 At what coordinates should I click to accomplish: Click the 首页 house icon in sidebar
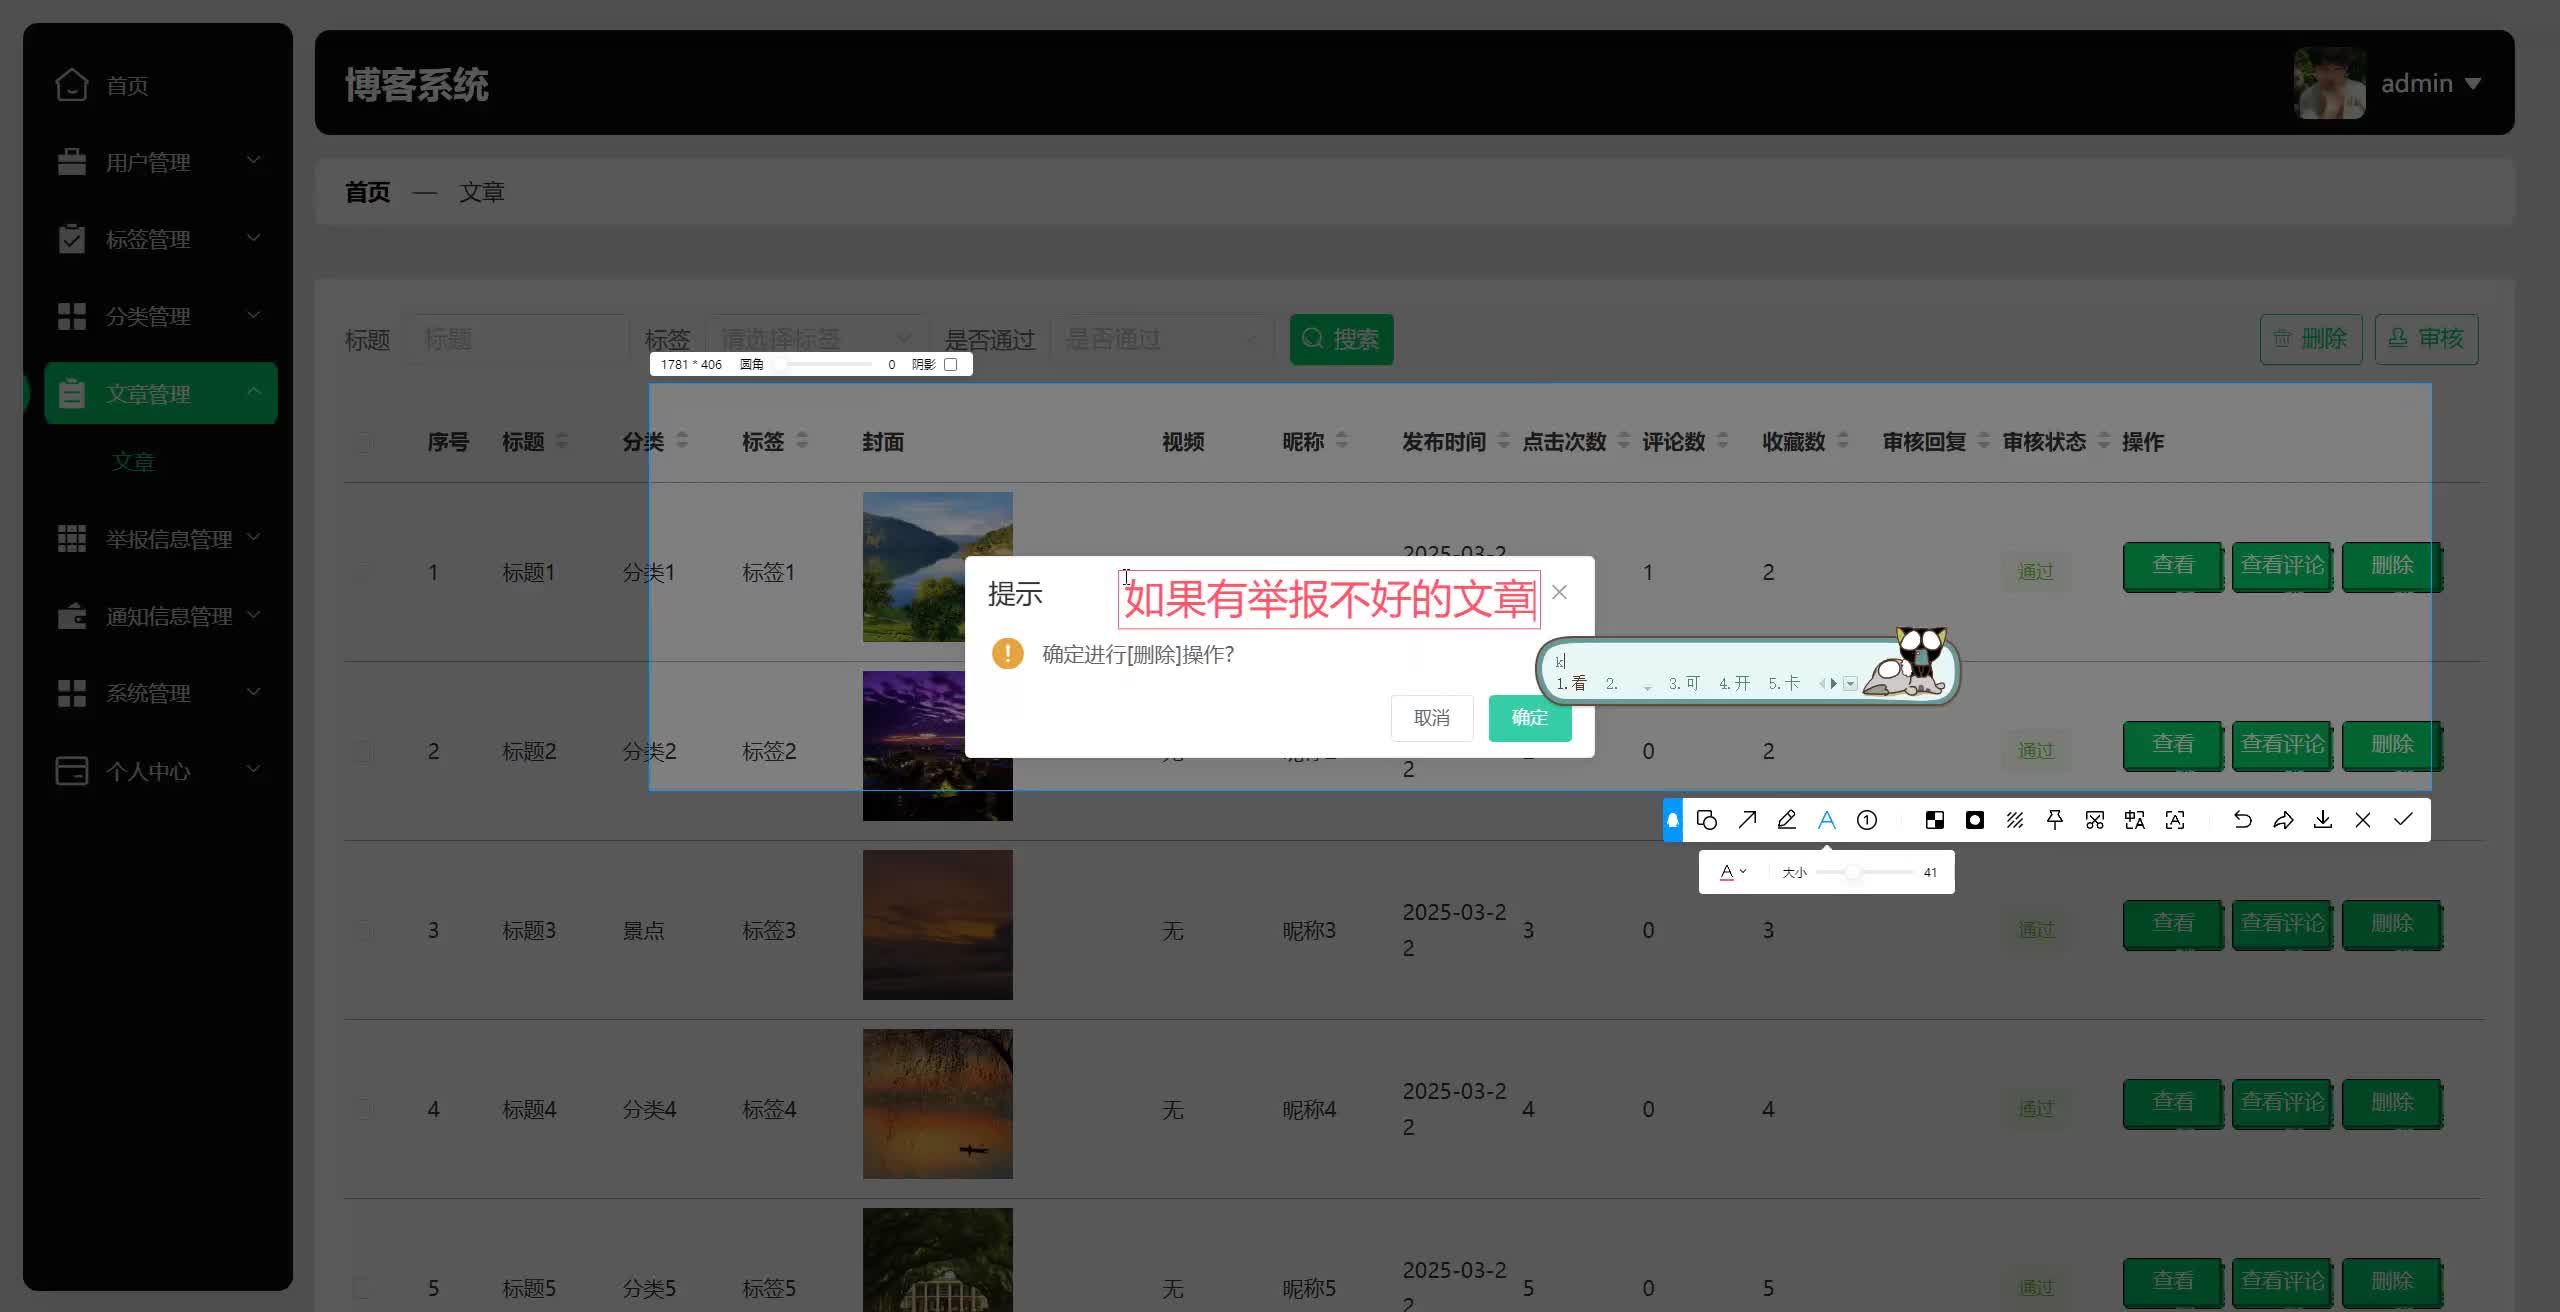[72, 85]
